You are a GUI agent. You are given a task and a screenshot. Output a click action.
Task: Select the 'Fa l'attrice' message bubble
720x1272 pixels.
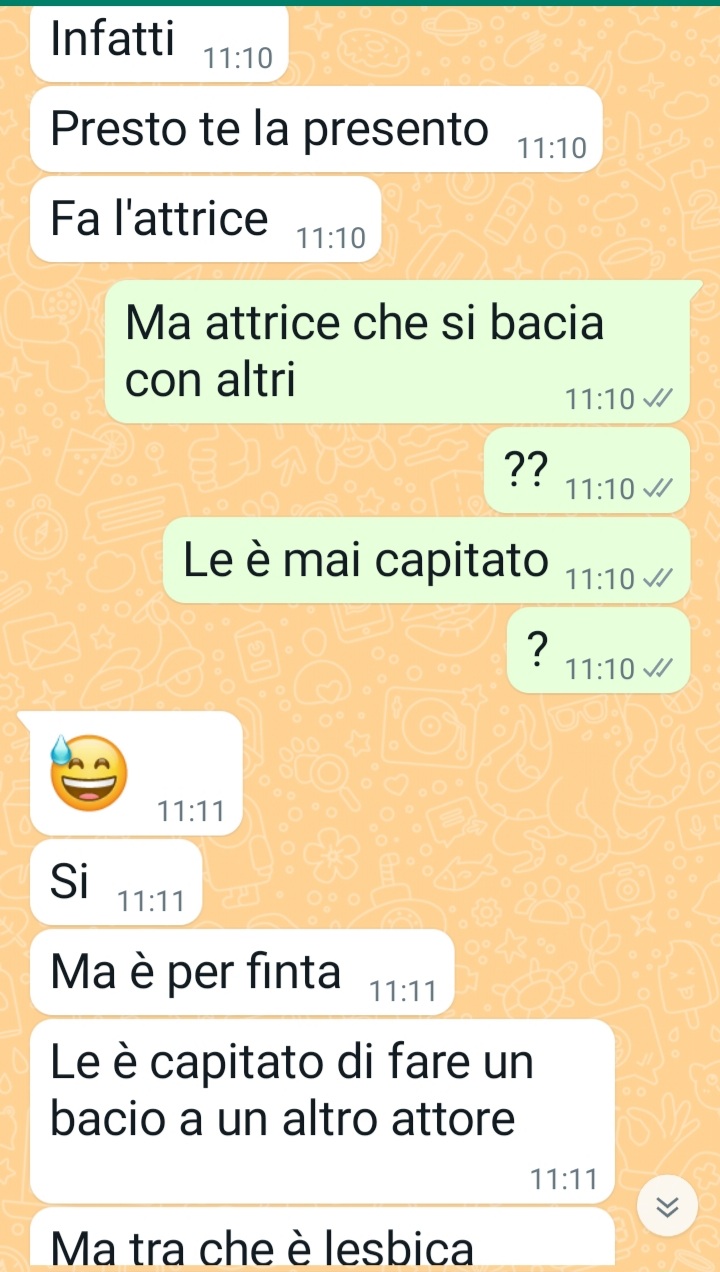pyautogui.click(x=205, y=219)
